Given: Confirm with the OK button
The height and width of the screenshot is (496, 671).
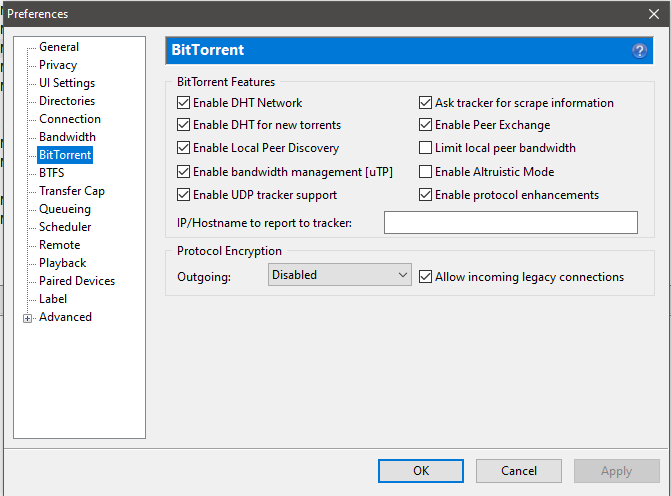Looking at the screenshot, I should 421,471.
